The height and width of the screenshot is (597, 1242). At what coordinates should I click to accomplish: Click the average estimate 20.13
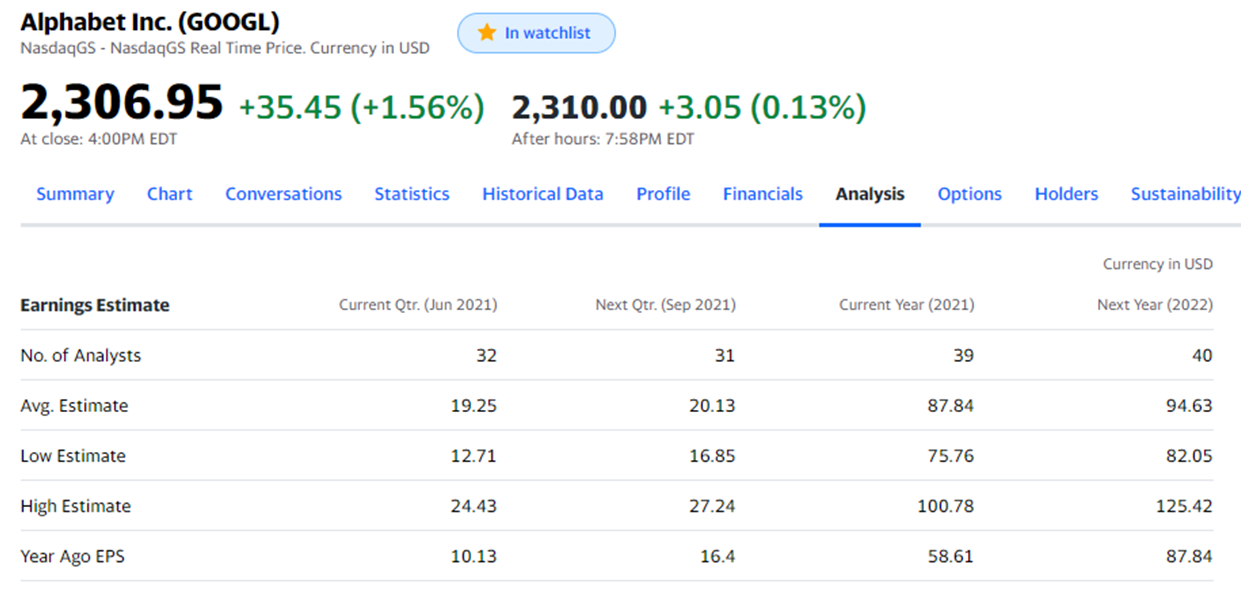point(712,405)
